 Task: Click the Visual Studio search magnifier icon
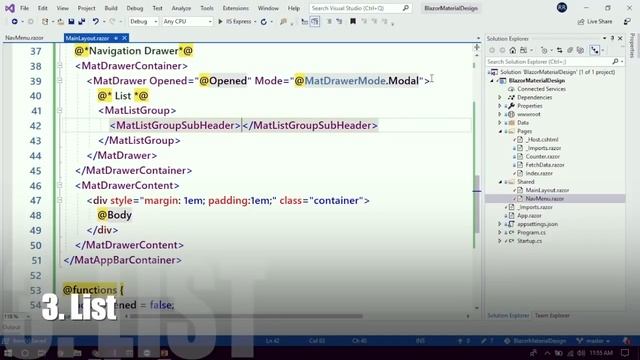405,8
